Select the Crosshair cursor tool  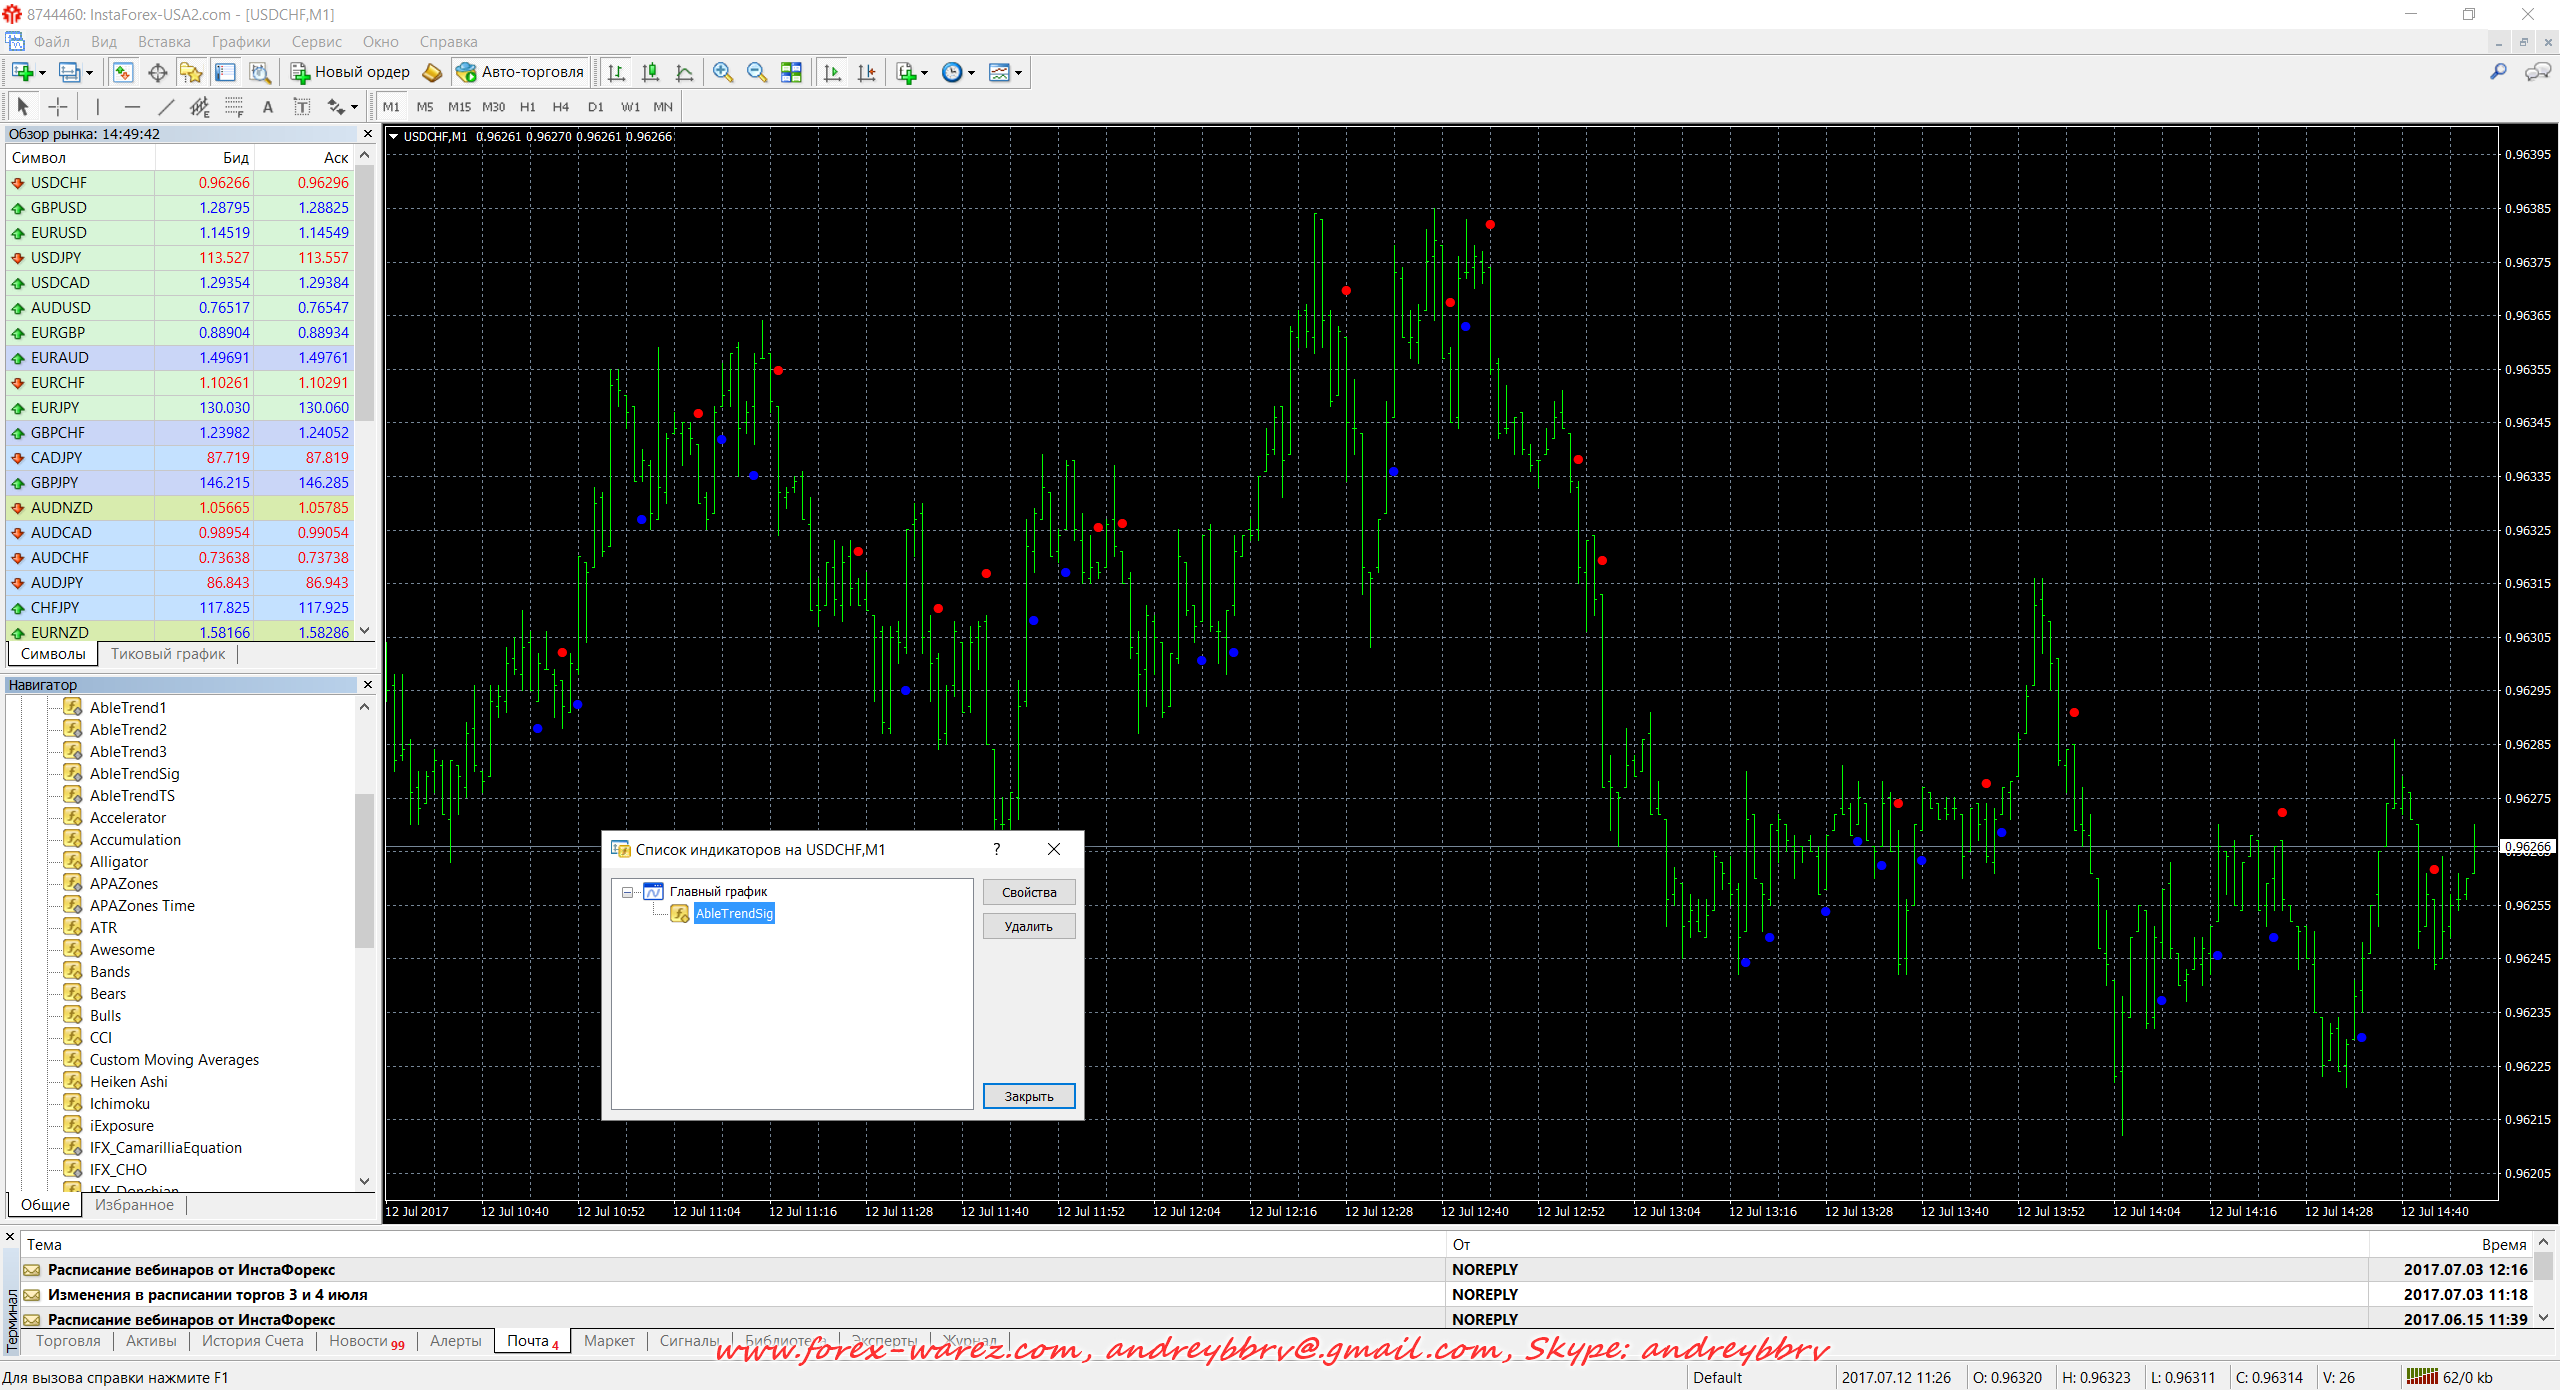coord(58,107)
